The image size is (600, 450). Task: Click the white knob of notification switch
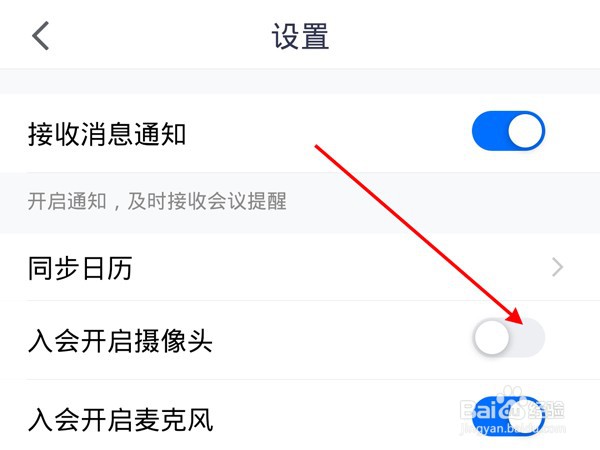pyautogui.click(x=526, y=131)
